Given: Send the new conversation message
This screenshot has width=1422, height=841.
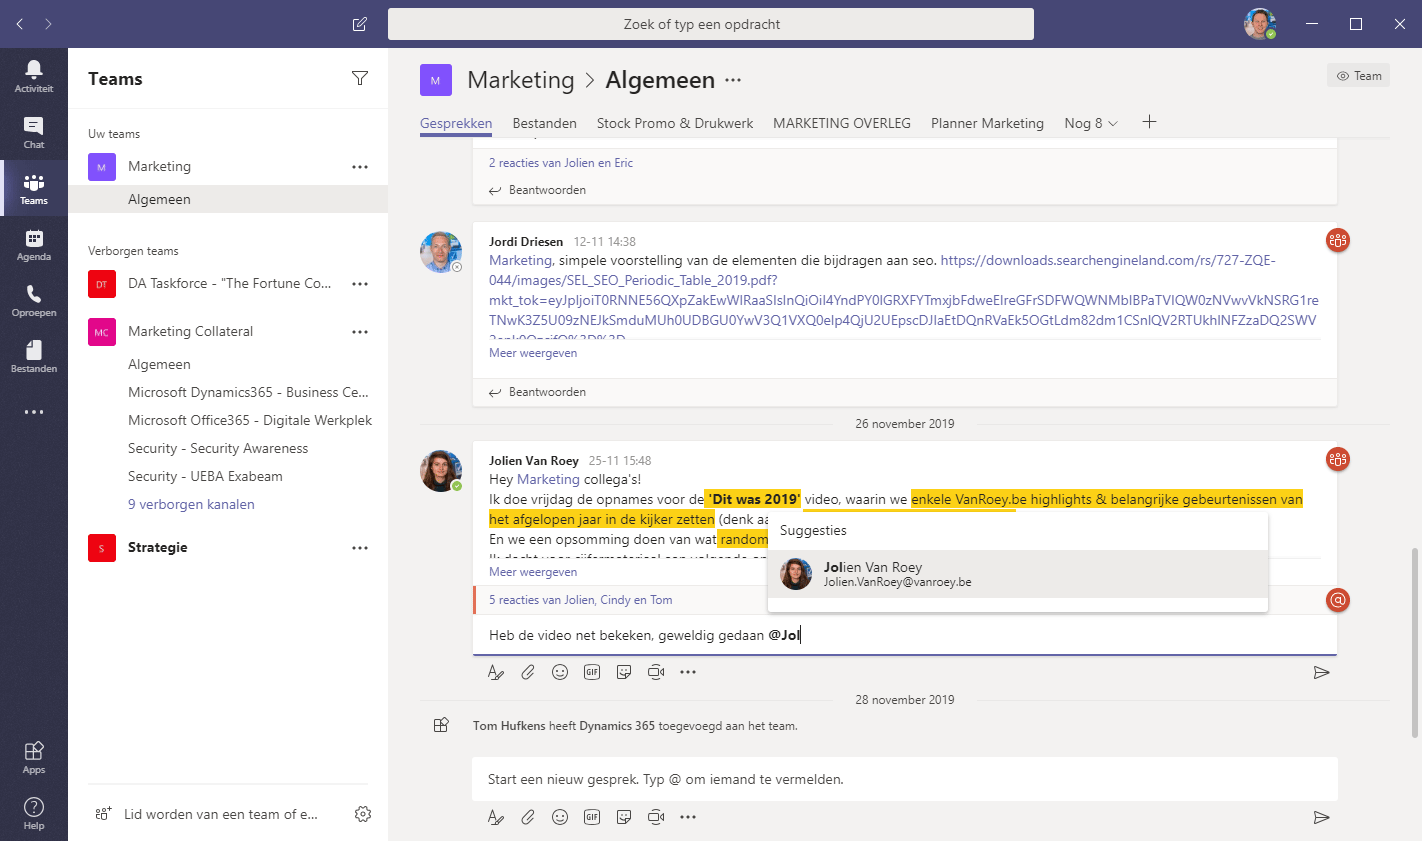Looking at the screenshot, I should (1321, 817).
